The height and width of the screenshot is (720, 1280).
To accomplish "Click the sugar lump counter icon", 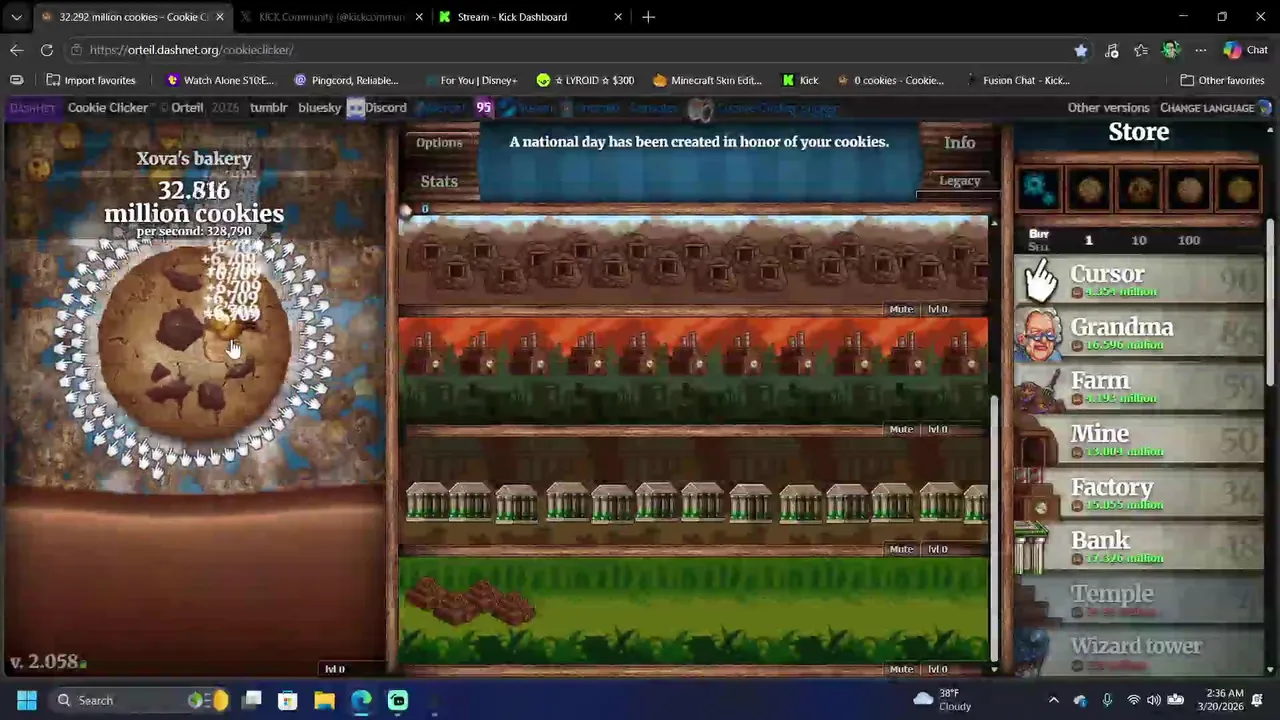I will tap(406, 210).
